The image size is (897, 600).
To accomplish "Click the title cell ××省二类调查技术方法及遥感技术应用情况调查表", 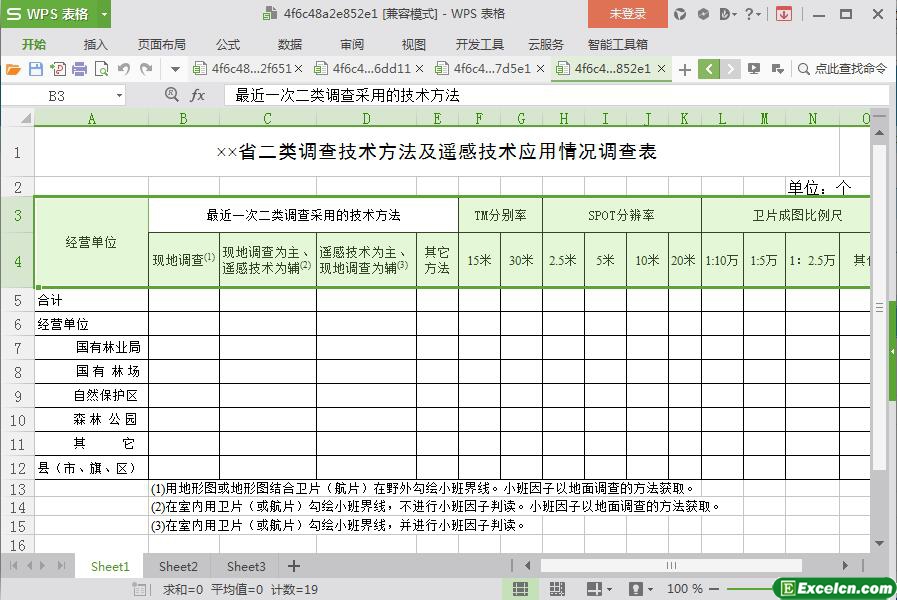I will [x=437, y=152].
